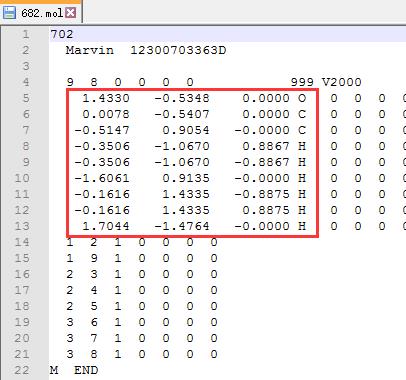Click the V2000 version text
This screenshot has height=380, width=406.
coord(342,82)
